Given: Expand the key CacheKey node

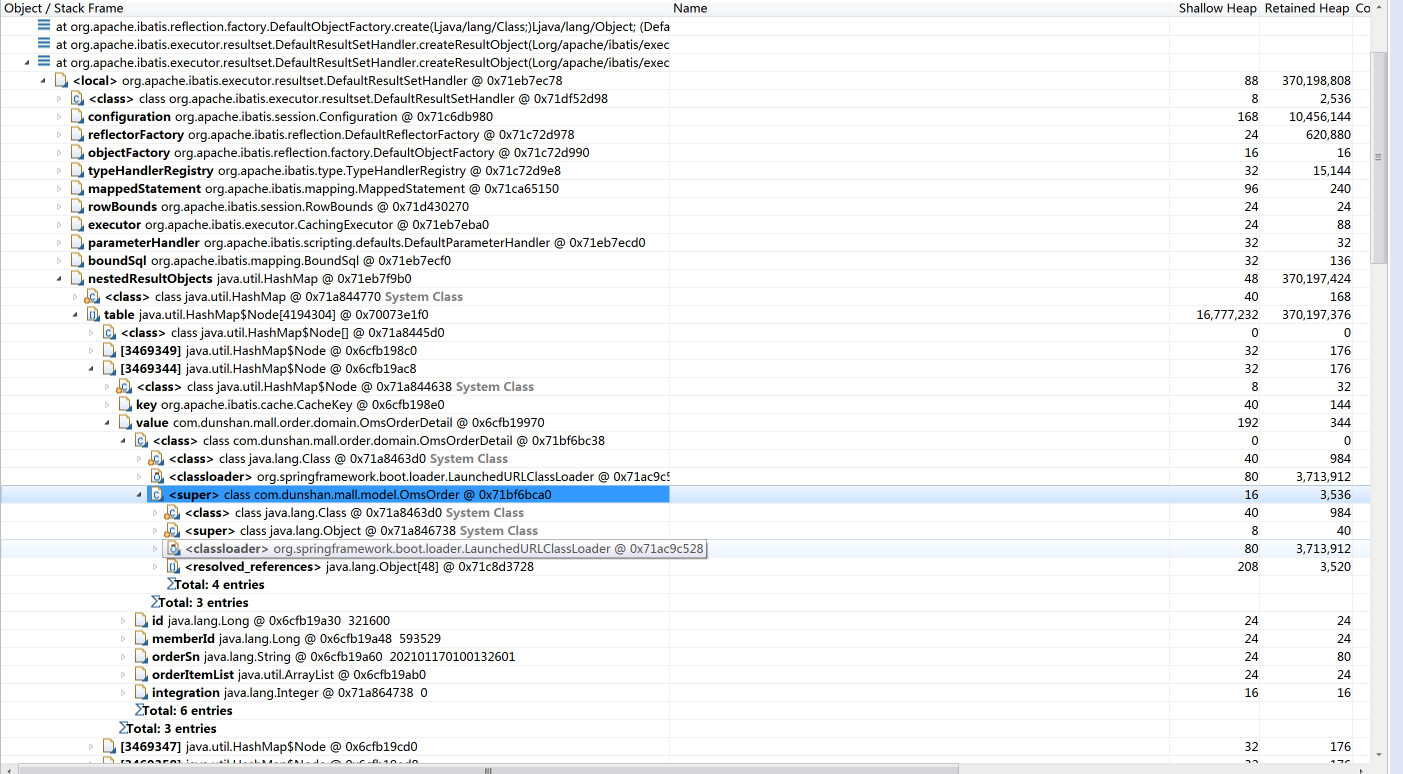Looking at the screenshot, I should 107,405.
